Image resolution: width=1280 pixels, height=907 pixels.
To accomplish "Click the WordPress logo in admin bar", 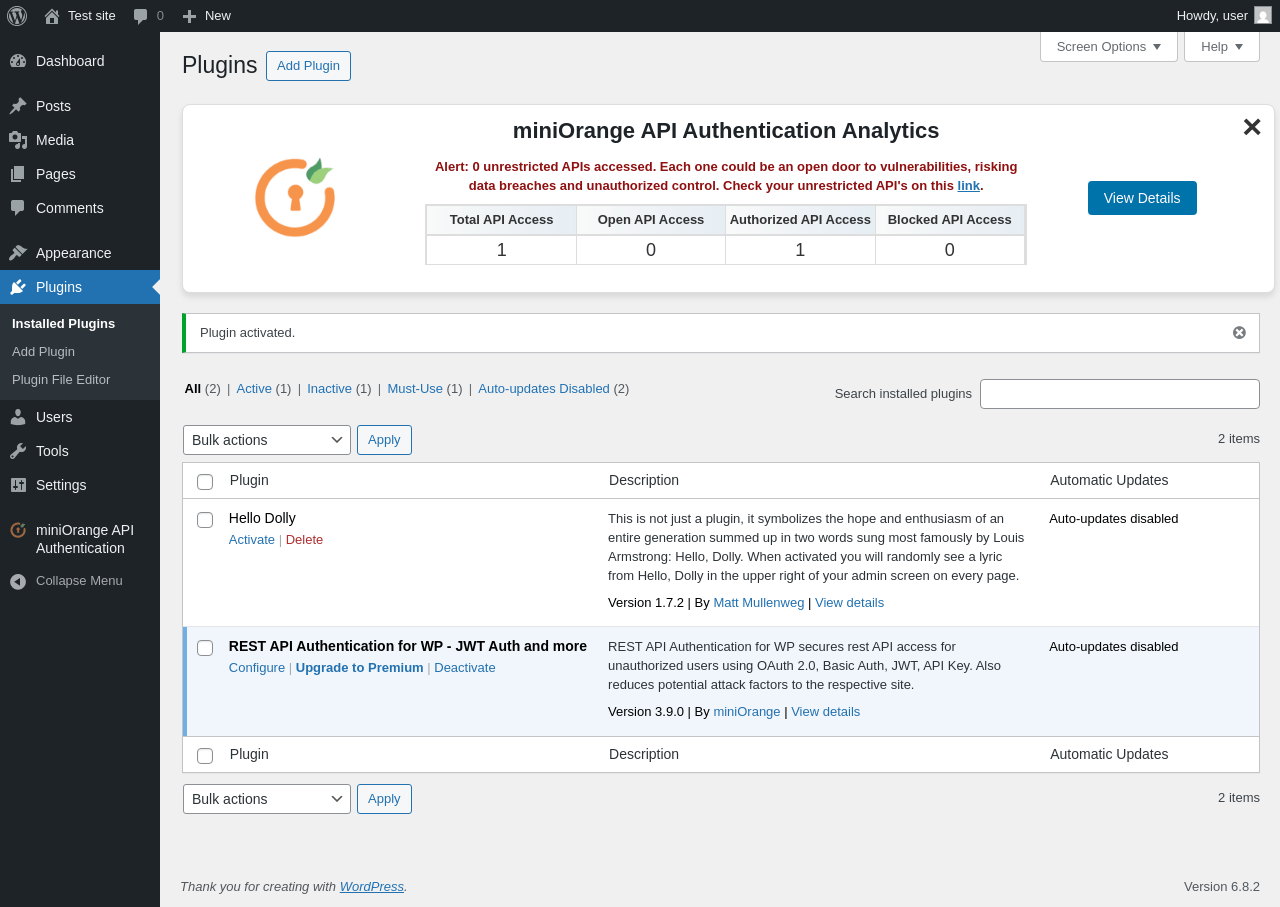I will point(17,16).
